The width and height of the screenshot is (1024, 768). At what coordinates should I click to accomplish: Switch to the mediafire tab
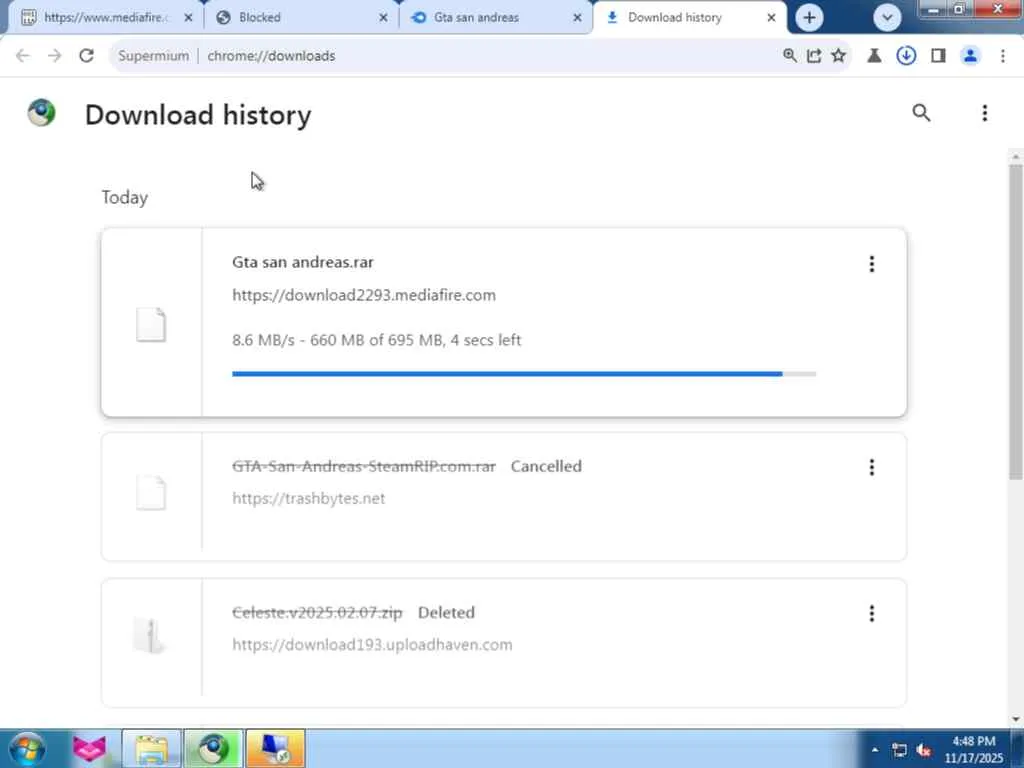[x=104, y=18]
